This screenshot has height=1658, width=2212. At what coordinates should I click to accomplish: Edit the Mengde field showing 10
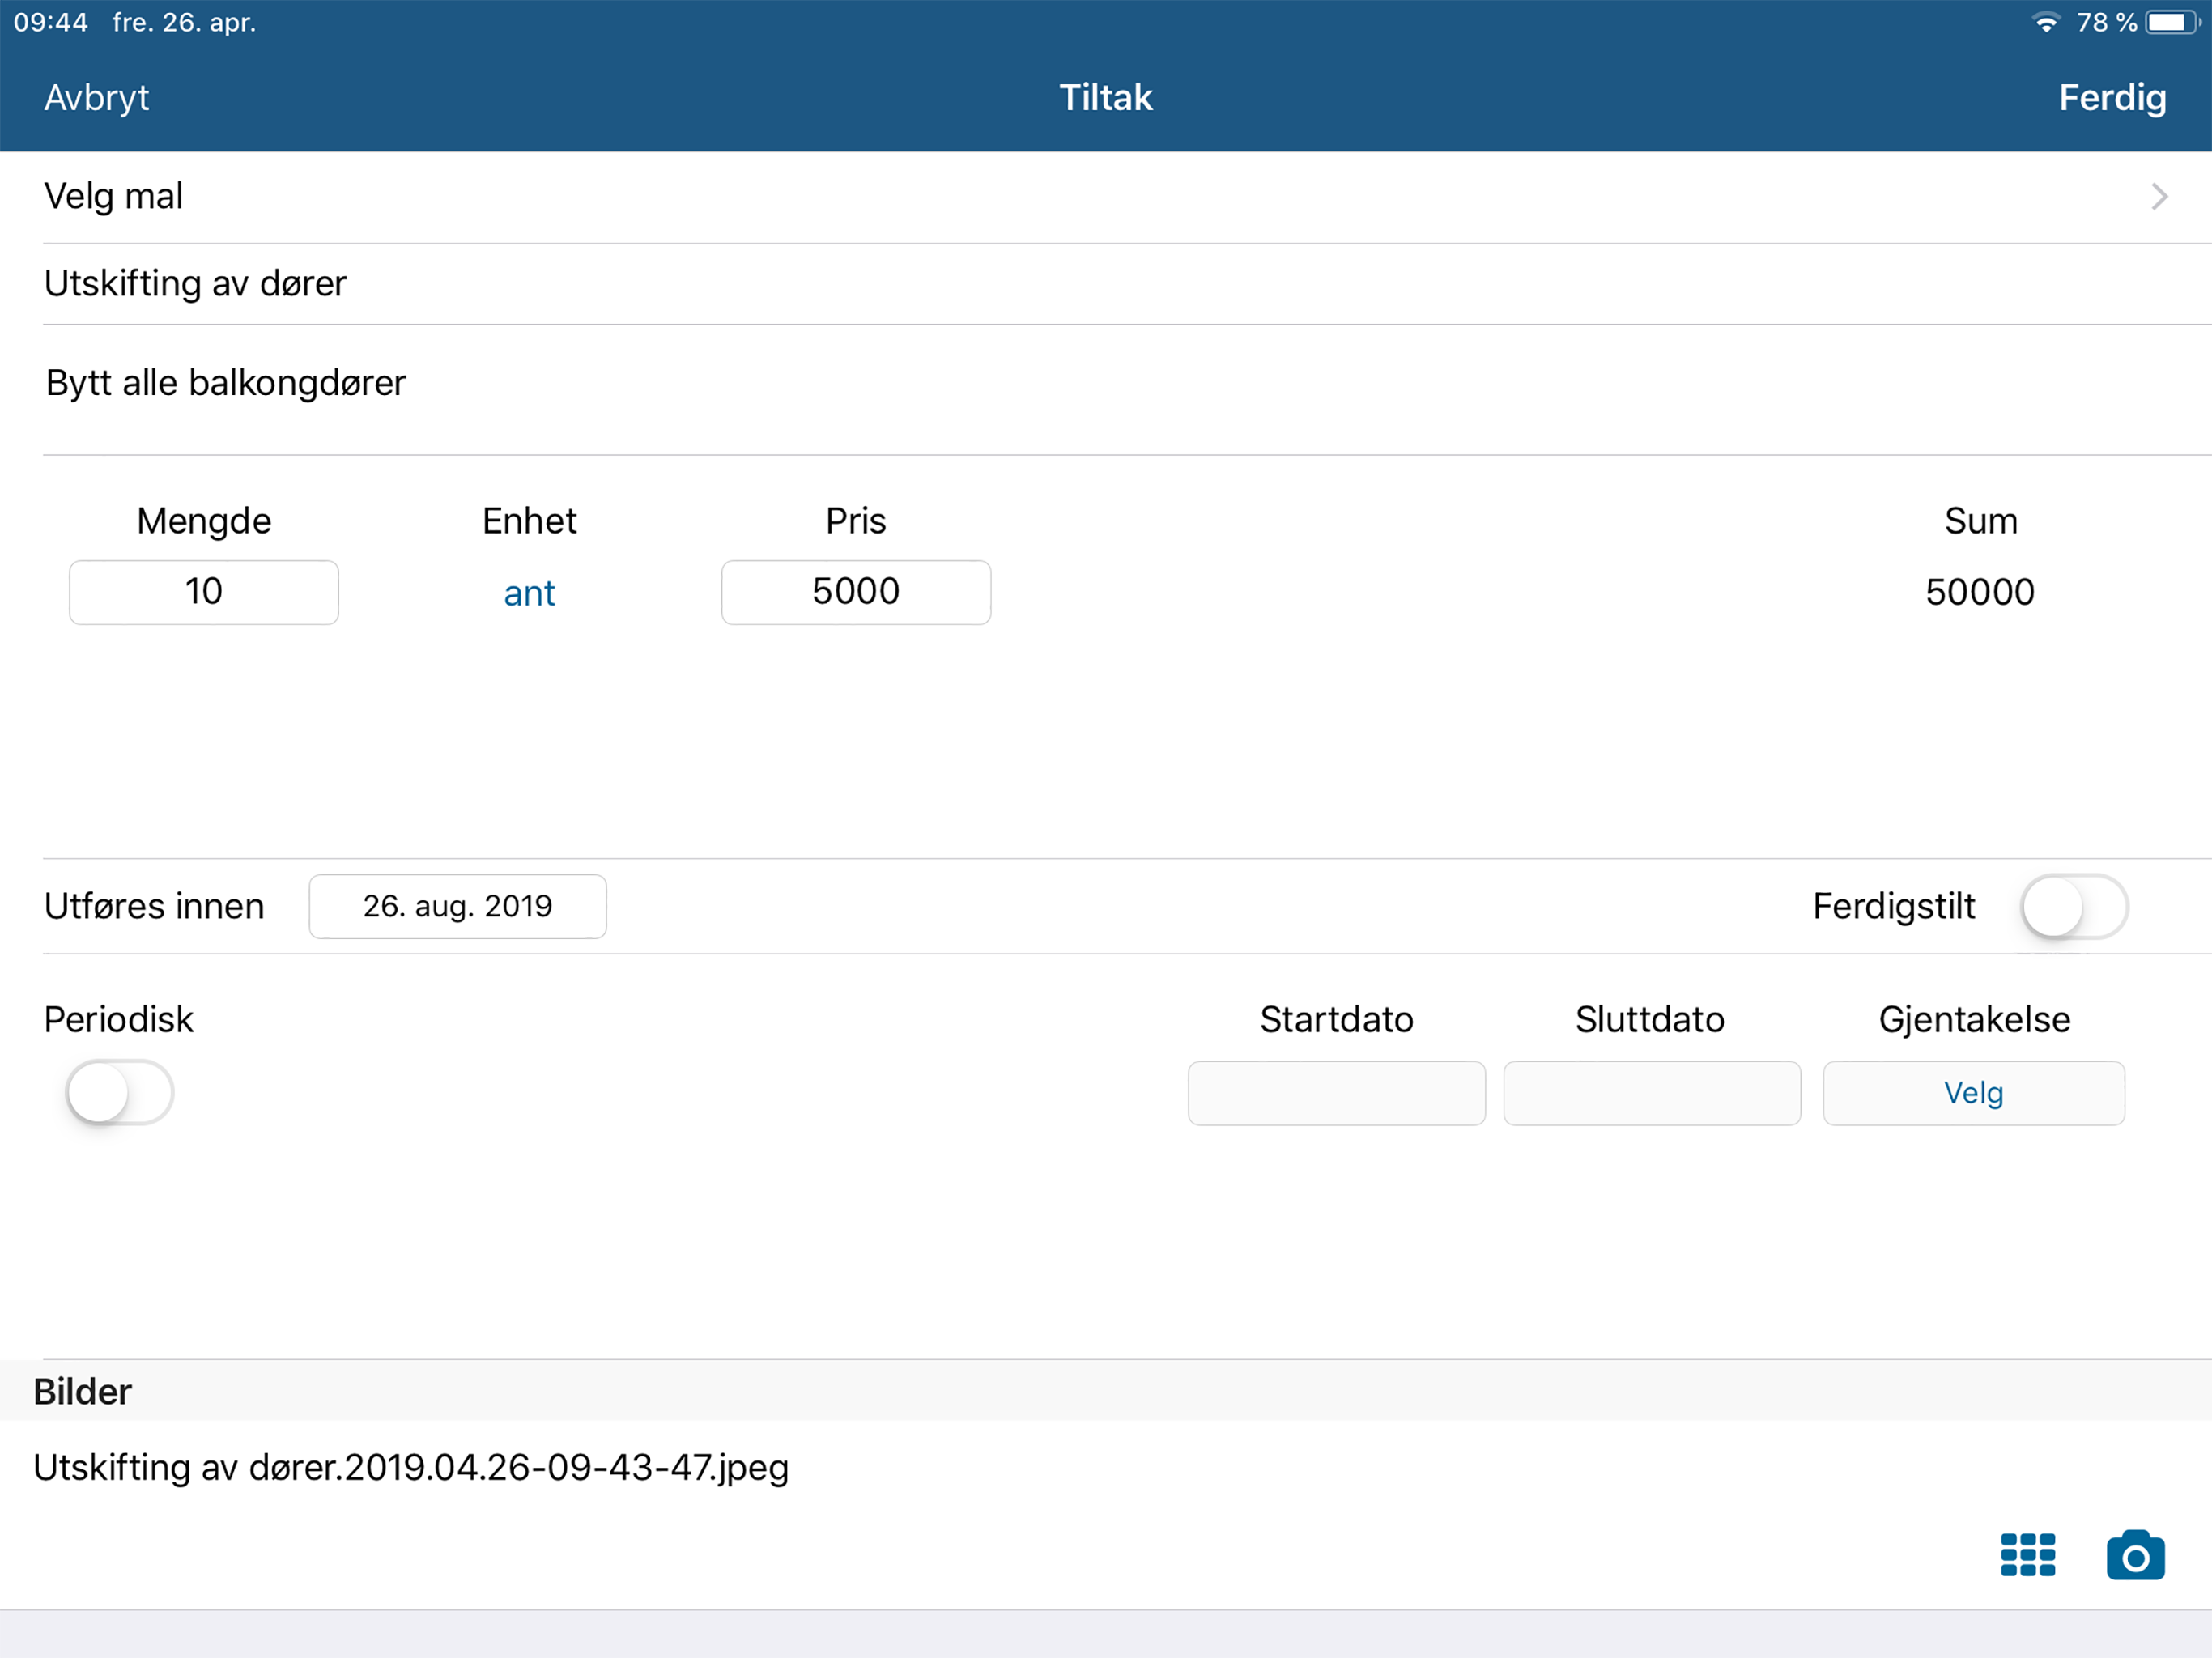[x=204, y=592]
